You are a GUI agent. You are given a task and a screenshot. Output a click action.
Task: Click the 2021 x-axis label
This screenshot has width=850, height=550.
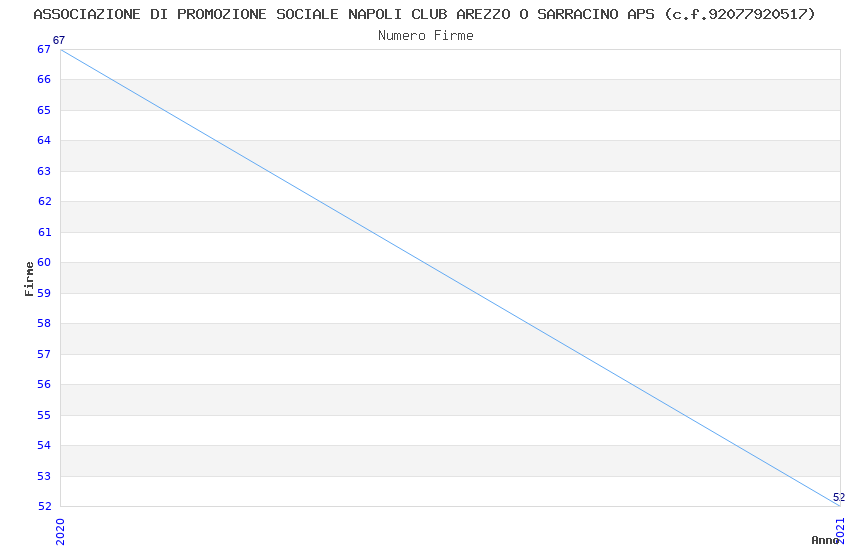[x=840, y=530]
